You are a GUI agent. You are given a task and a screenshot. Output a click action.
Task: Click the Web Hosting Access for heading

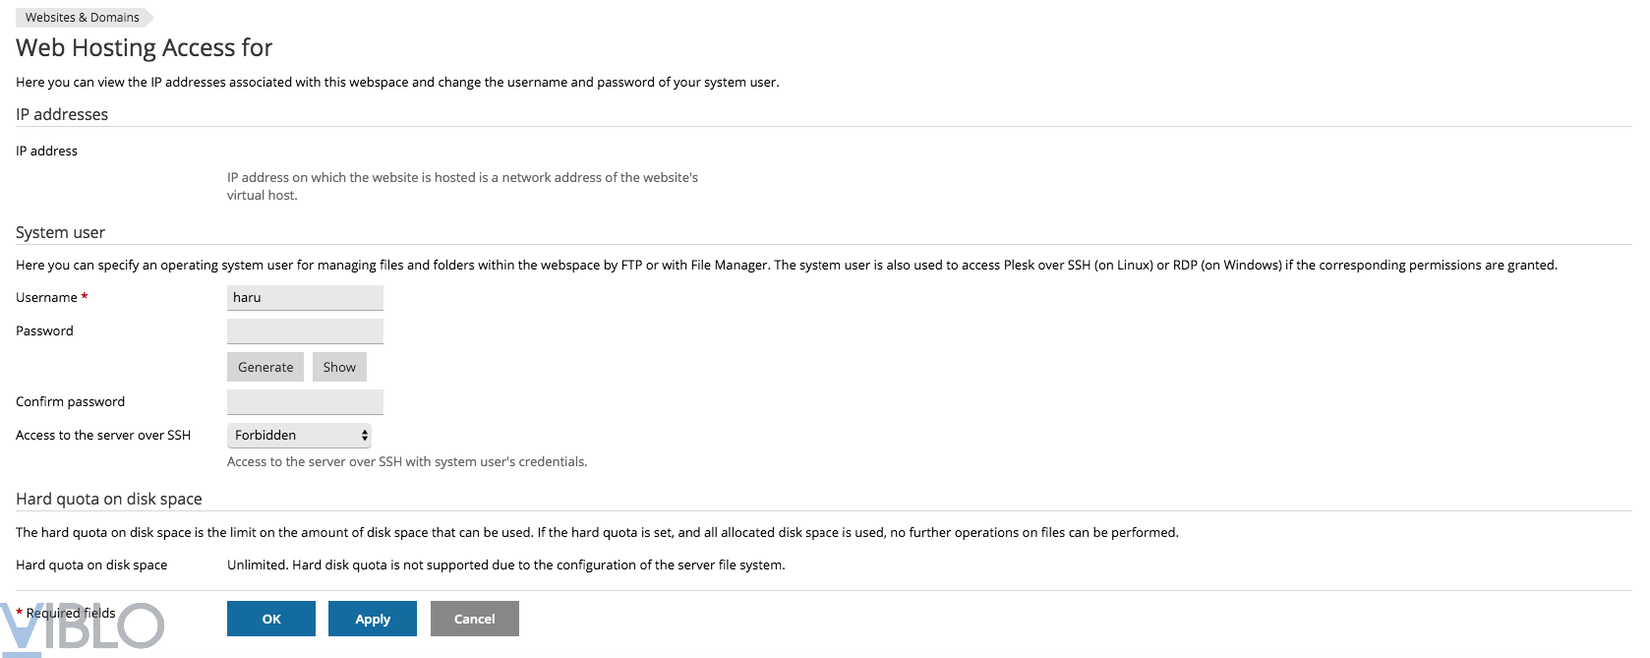[x=144, y=48]
